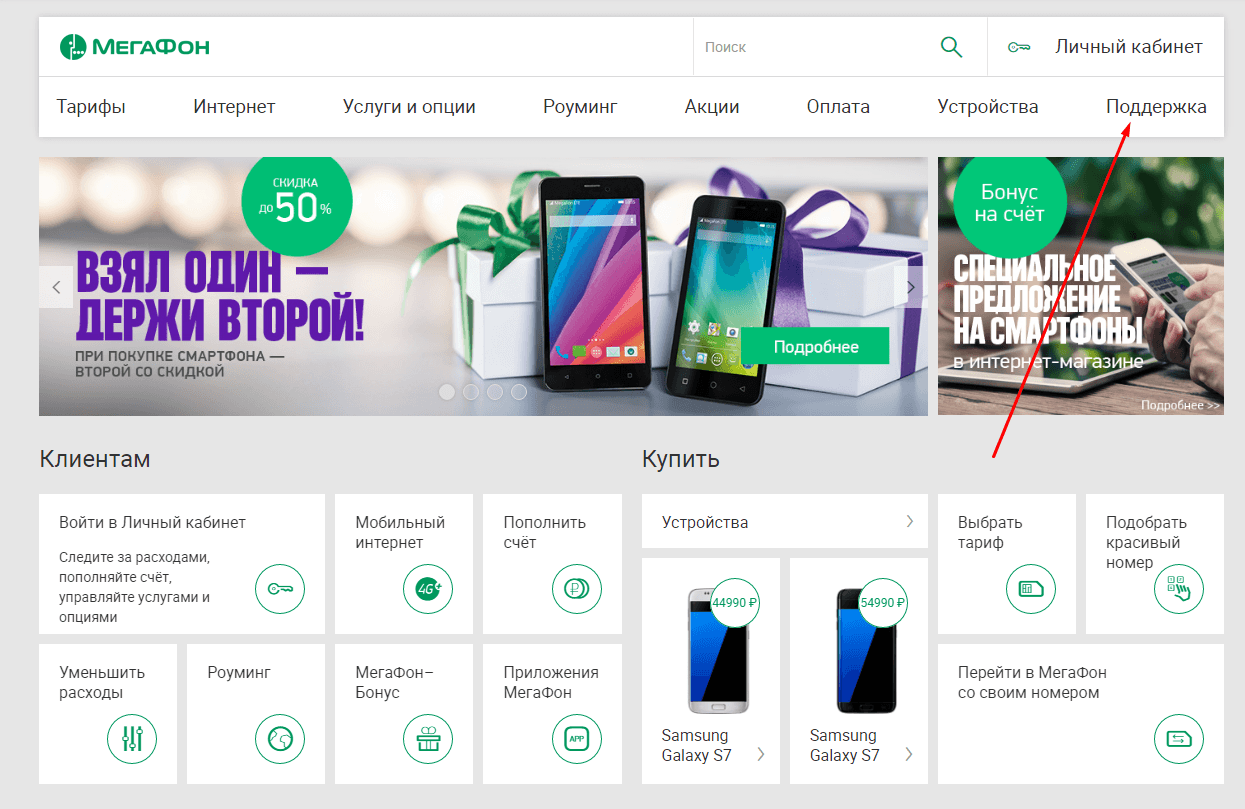Click the ruble coin icon for Пополнить счёт
1245x809 pixels.
pyautogui.click(x=577, y=589)
